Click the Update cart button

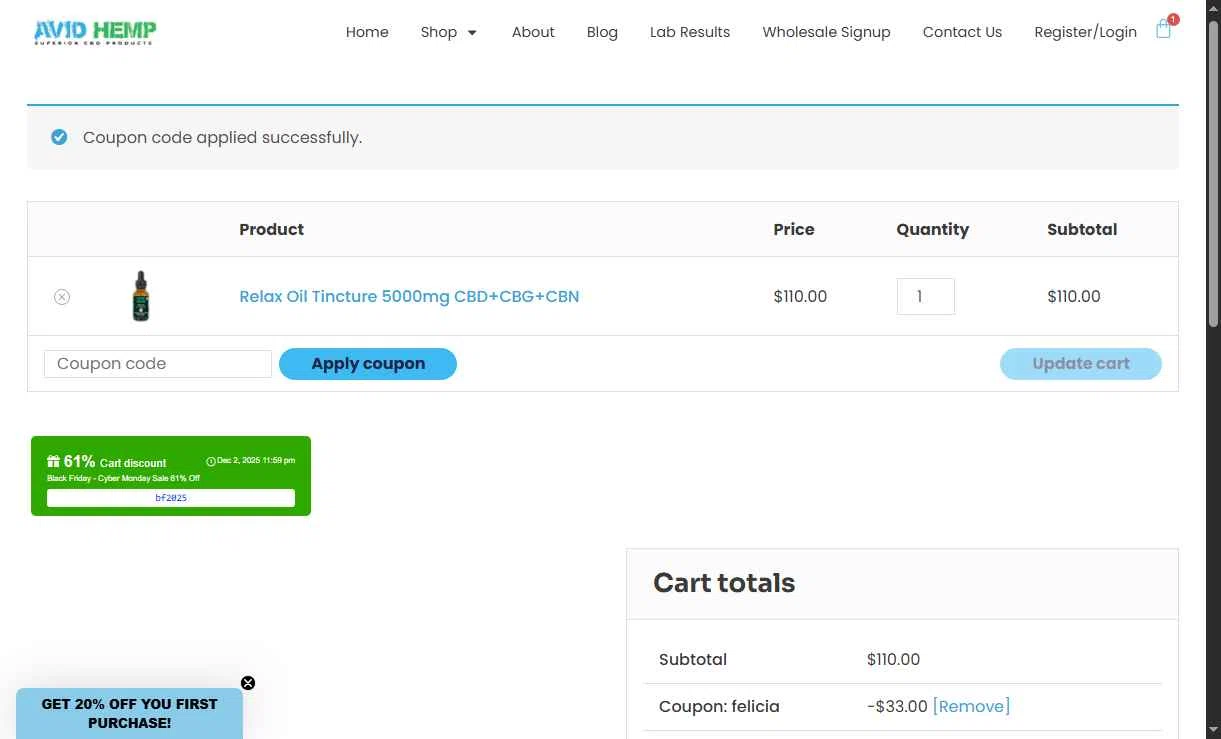point(1081,364)
